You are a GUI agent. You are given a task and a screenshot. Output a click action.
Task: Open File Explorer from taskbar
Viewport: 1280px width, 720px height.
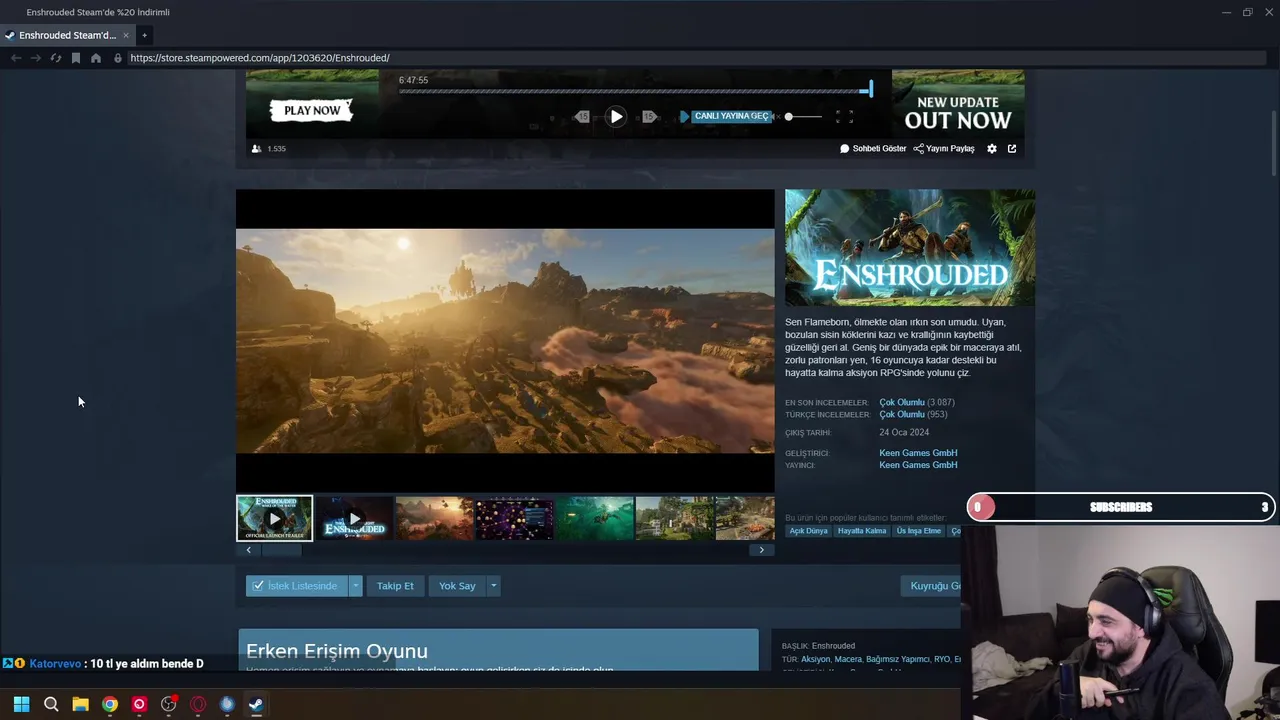tap(80, 704)
